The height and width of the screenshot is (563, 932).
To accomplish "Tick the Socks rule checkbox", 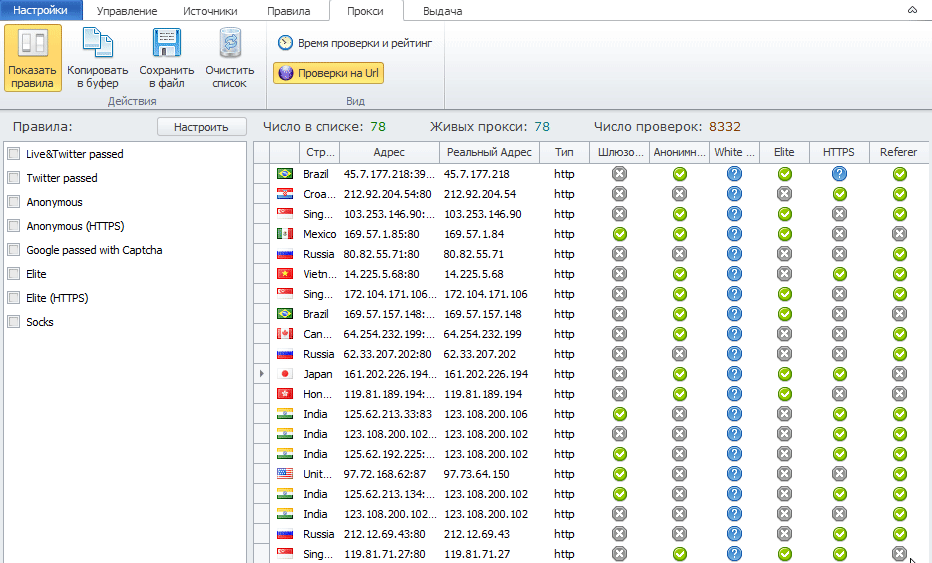I will coord(14,322).
